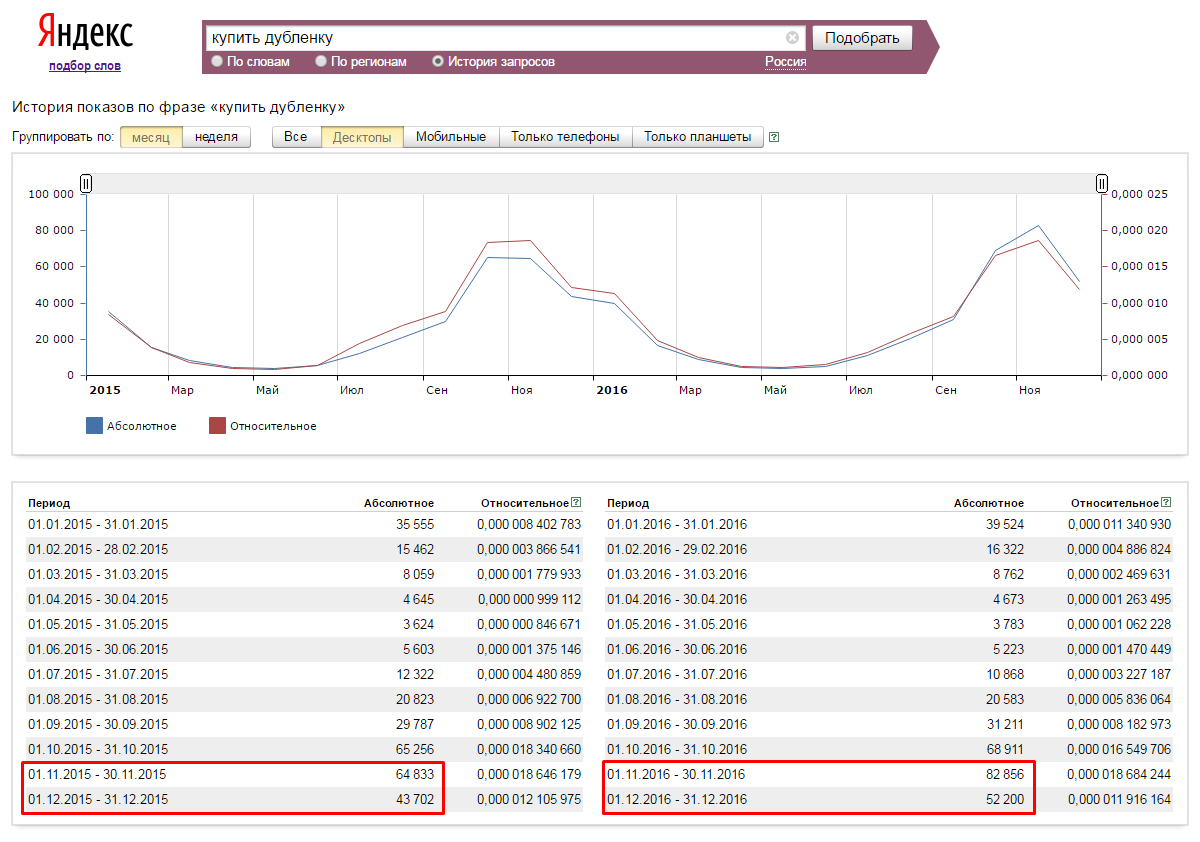
Task: Switch to the Только телефоны tab
Action: (565, 137)
